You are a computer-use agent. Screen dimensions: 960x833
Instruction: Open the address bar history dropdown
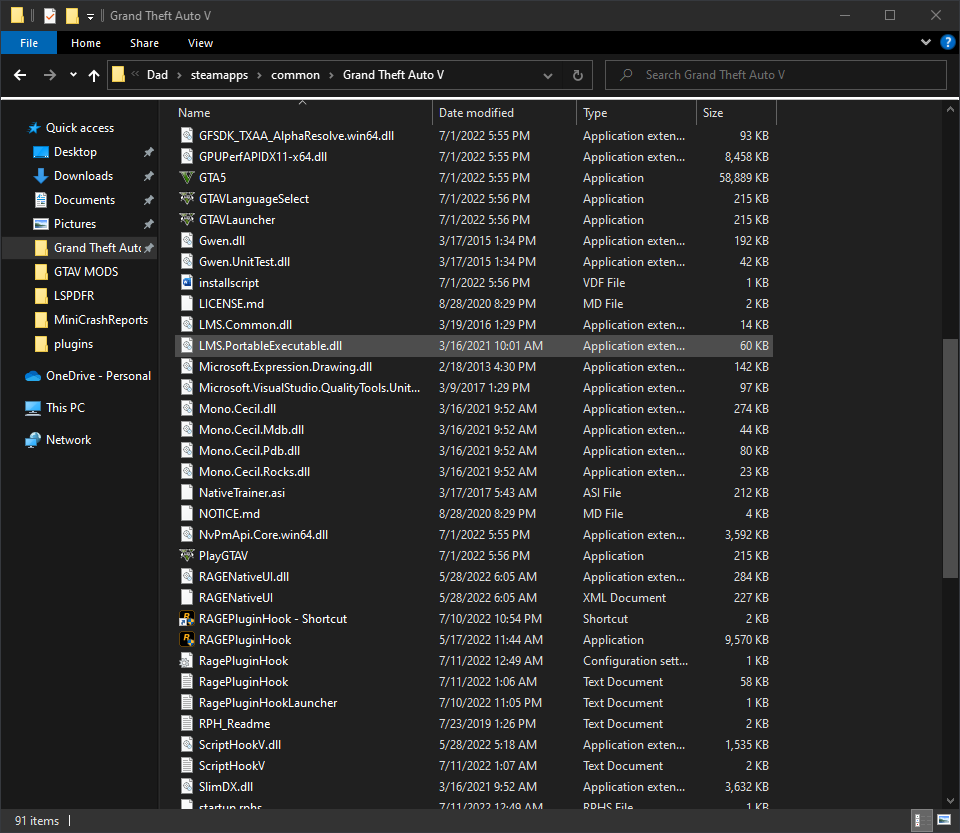[547, 75]
